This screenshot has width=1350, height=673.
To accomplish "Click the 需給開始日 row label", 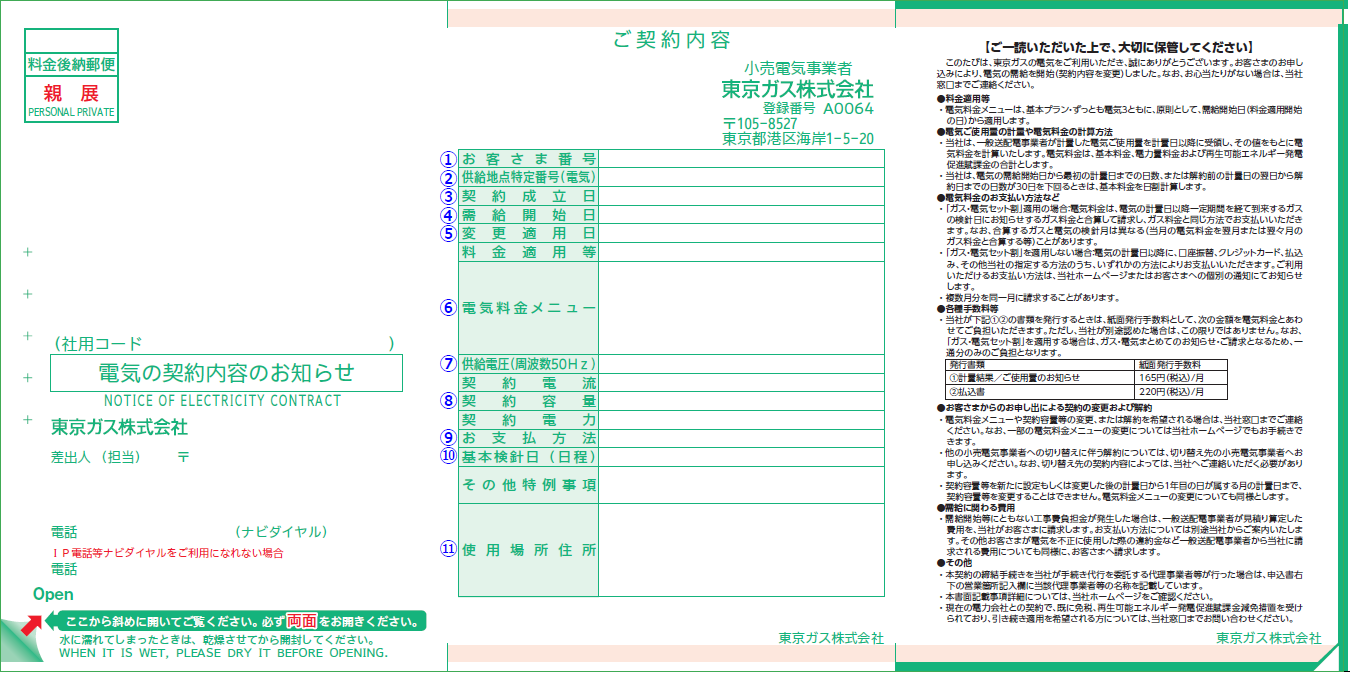I will tap(528, 215).
